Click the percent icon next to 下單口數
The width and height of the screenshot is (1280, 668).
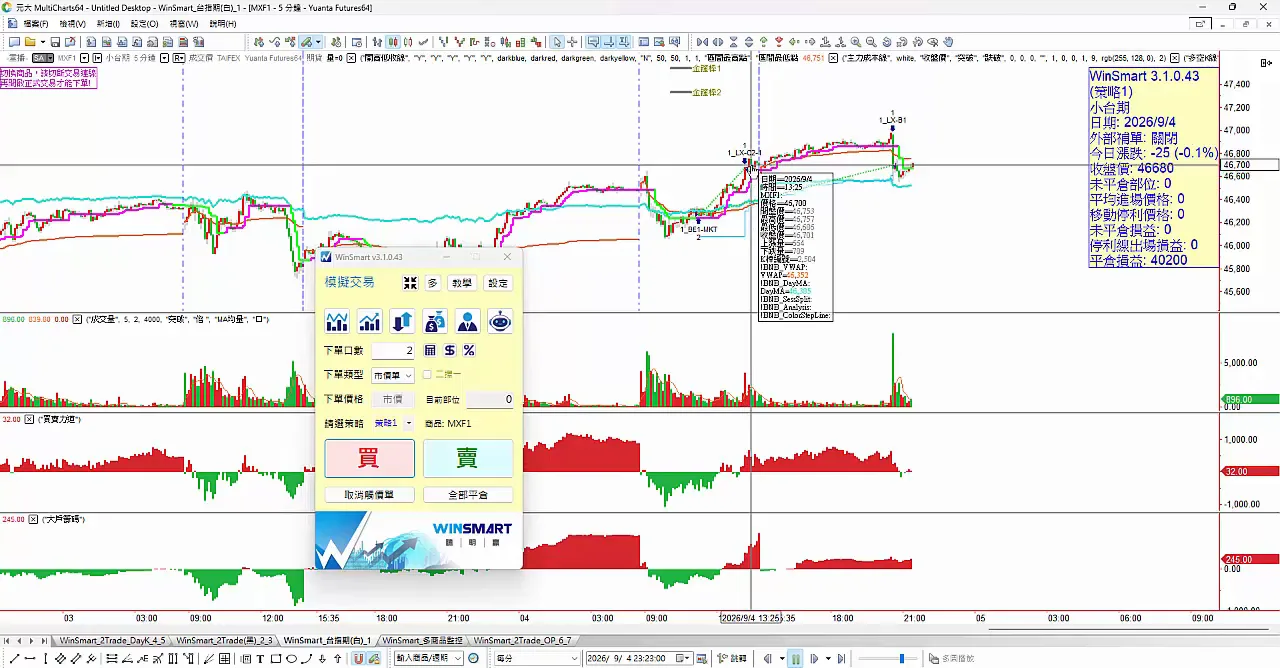(x=468, y=350)
